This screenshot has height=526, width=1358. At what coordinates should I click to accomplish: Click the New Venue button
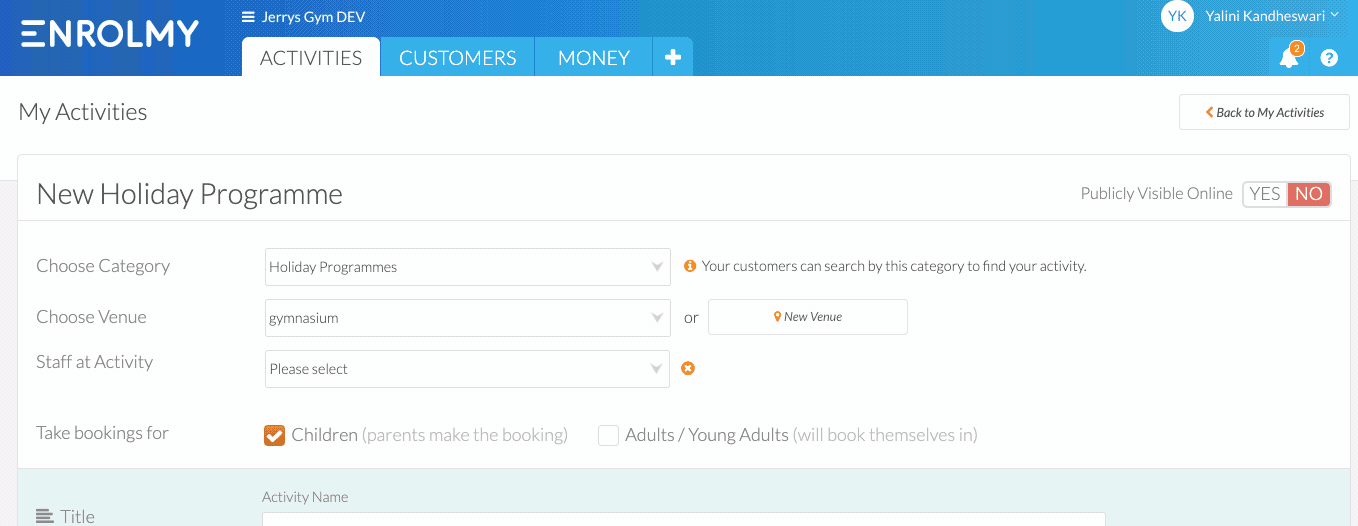808,317
